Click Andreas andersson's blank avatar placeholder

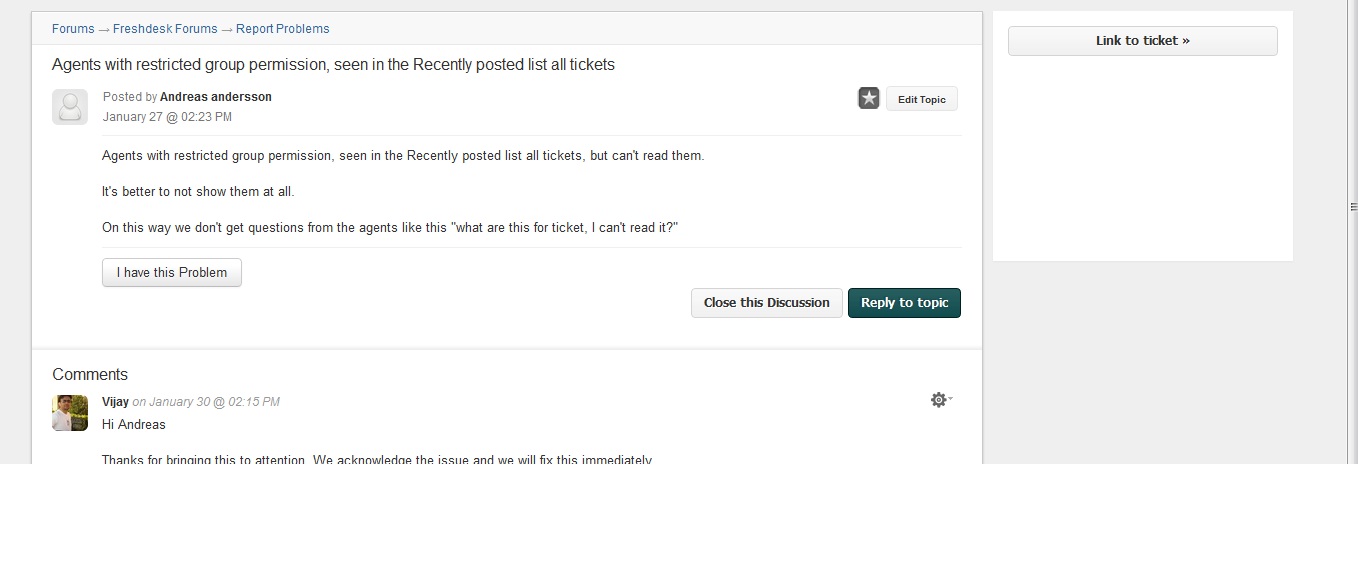click(x=70, y=107)
